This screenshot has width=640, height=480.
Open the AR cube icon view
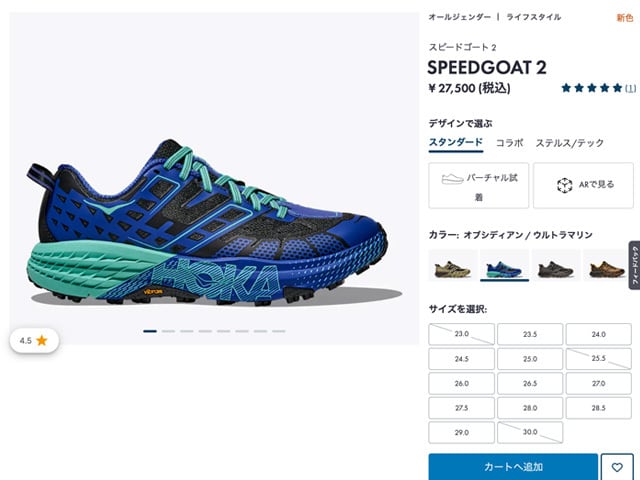pyautogui.click(x=564, y=185)
